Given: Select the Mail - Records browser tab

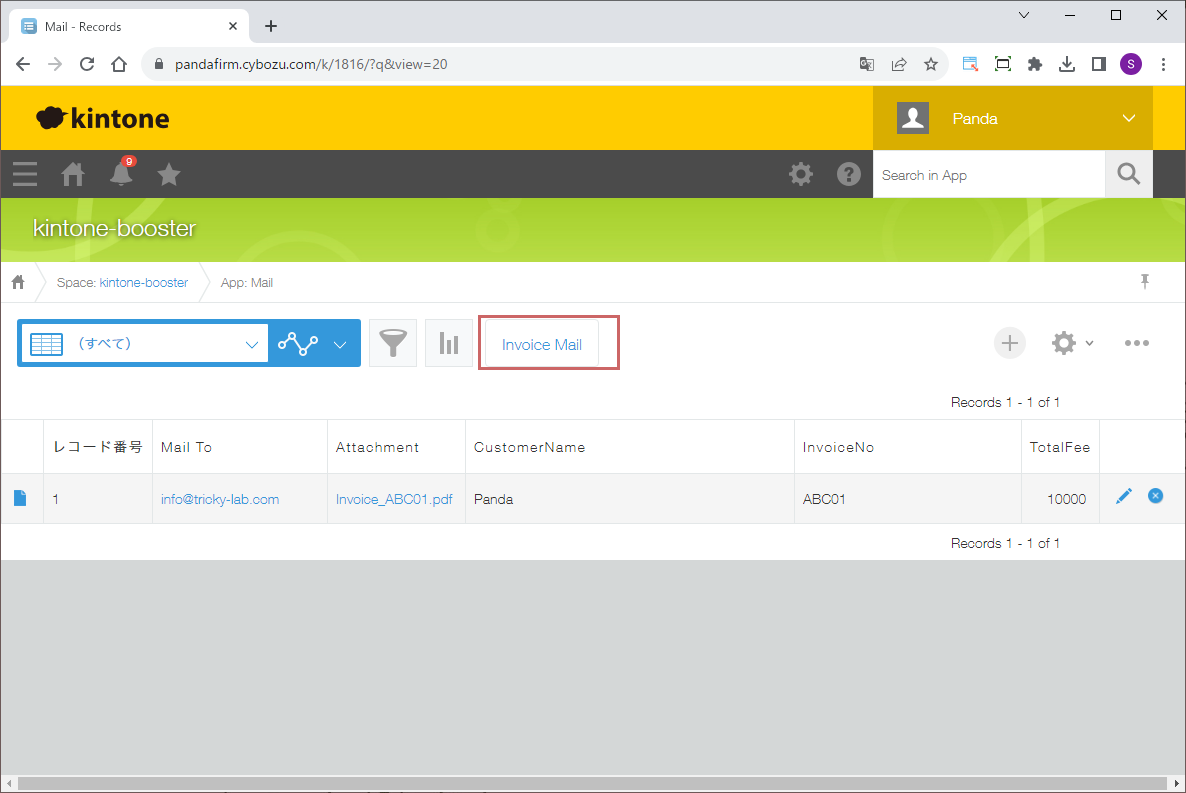Looking at the screenshot, I should click(x=125, y=26).
